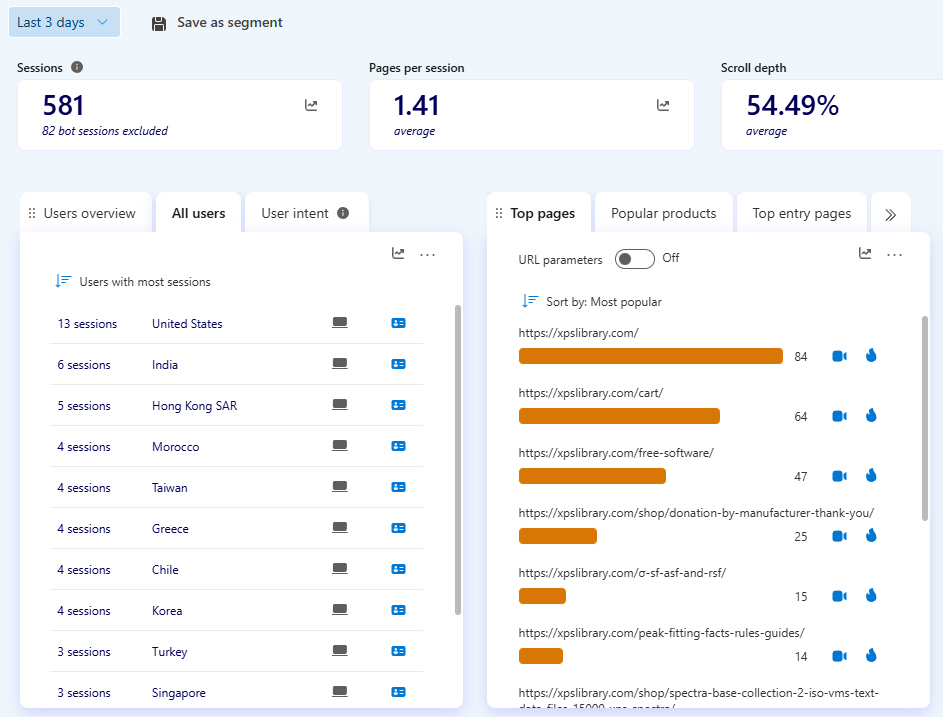943x717 pixels.
Task: Open trend chart for Pages per session
Action: click(x=663, y=105)
